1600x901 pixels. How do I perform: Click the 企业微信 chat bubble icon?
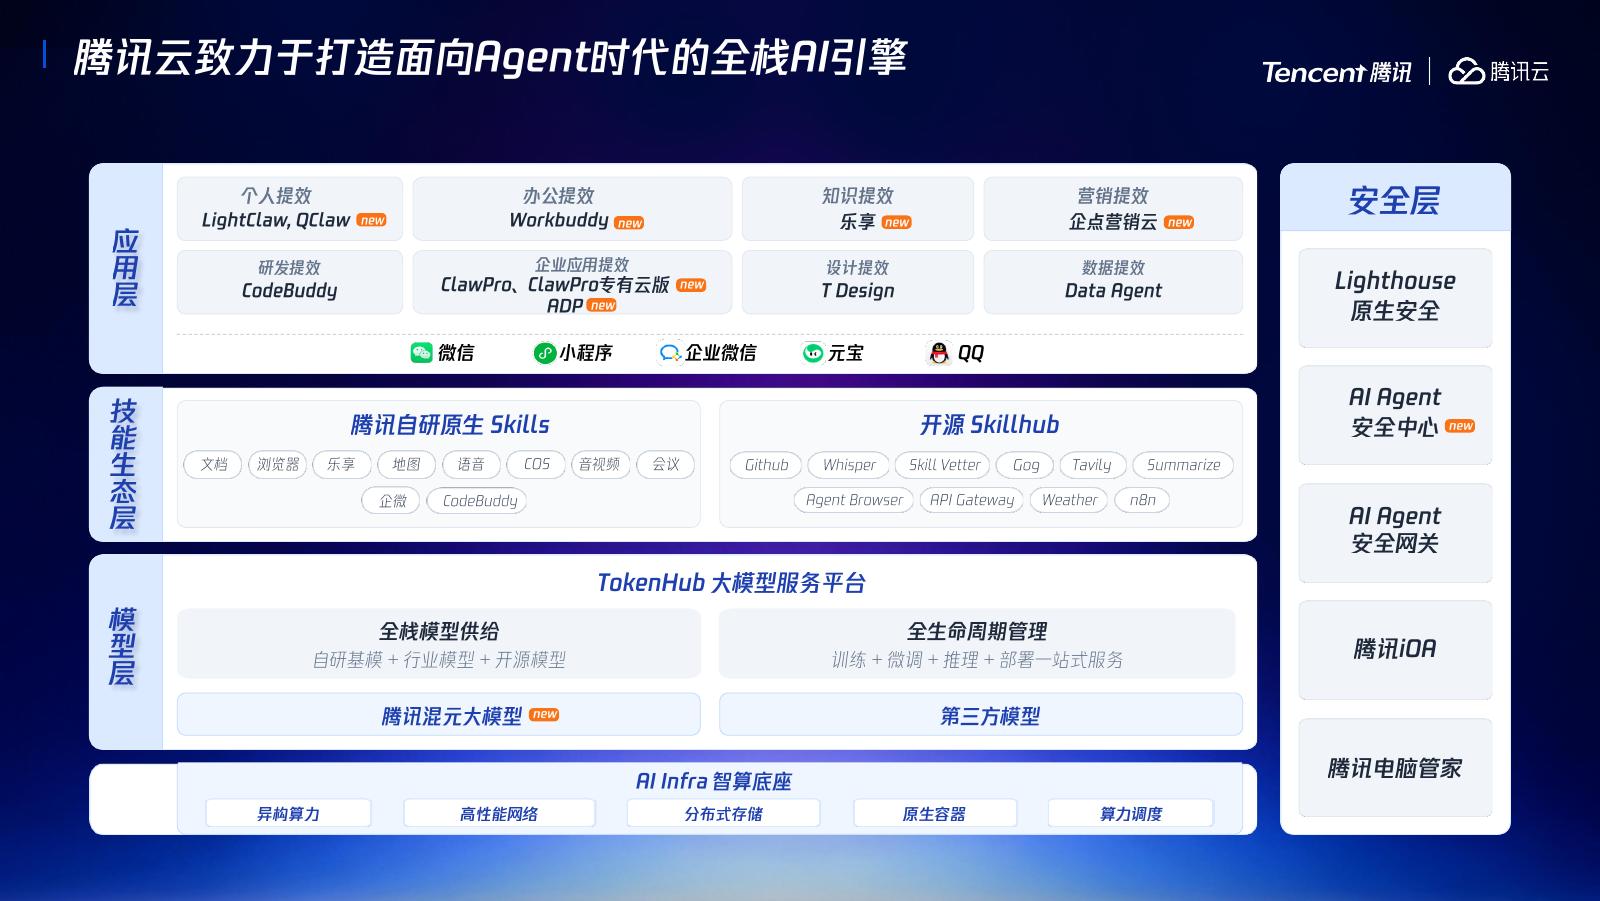click(670, 353)
